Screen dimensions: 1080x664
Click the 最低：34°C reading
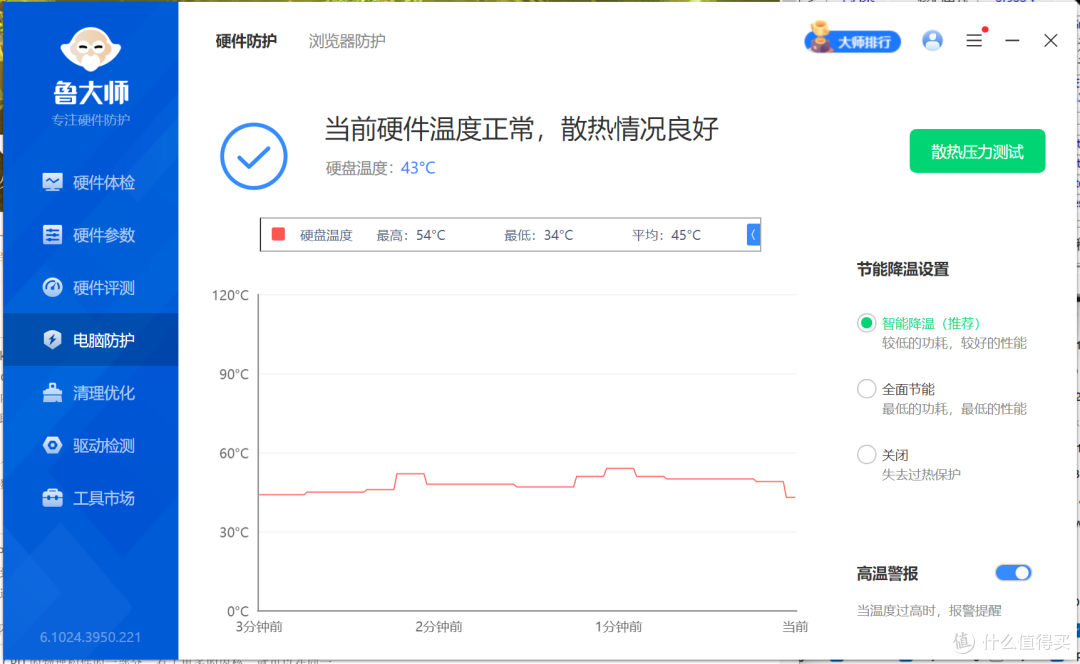(x=539, y=236)
